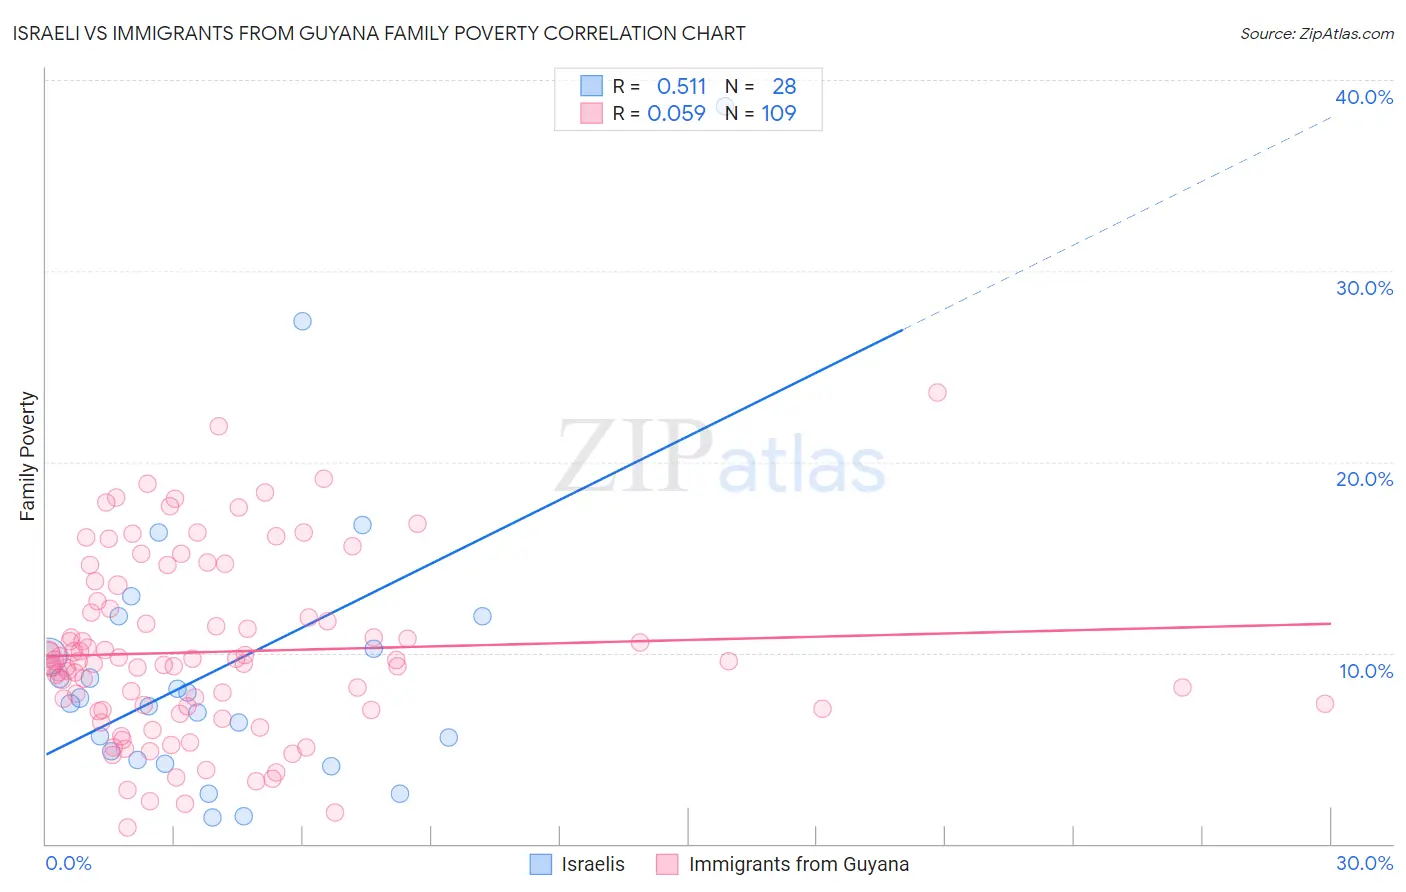Click the N value of 109
Viewport: 1406px width, 892px height.
tap(779, 113)
